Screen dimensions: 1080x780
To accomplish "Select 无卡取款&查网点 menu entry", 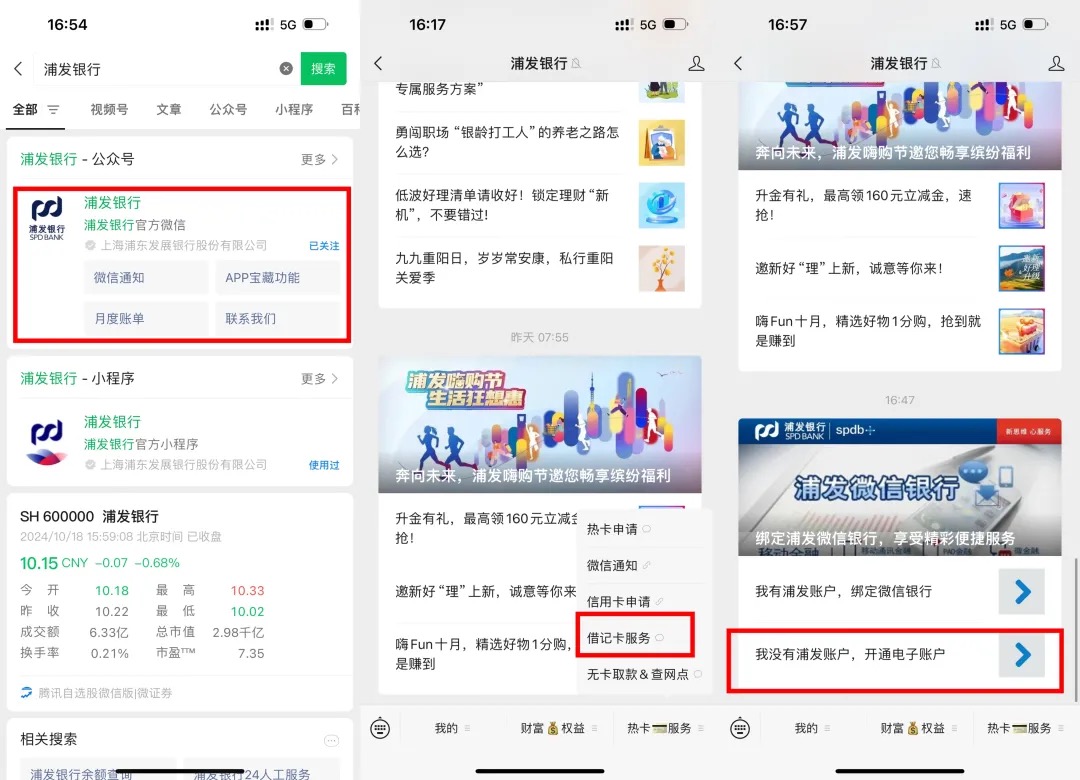I will point(643,674).
